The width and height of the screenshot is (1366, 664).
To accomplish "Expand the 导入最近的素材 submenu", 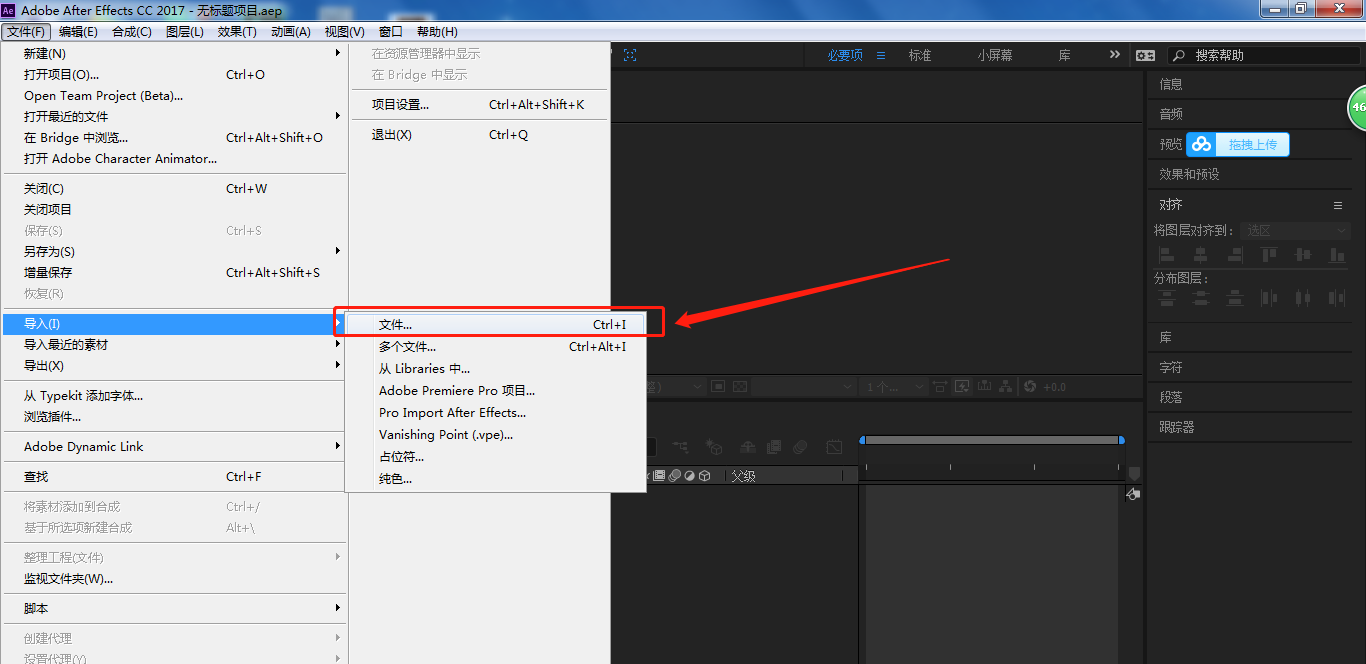I will click(174, 345).
